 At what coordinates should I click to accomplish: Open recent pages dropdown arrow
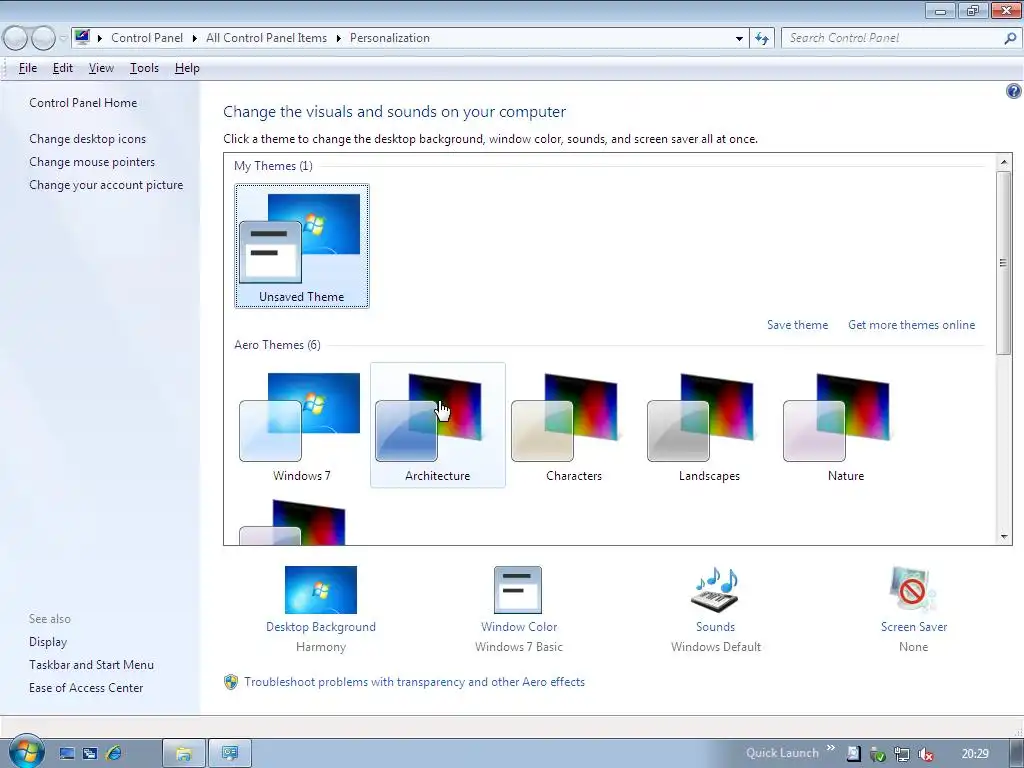coord(63,39)
